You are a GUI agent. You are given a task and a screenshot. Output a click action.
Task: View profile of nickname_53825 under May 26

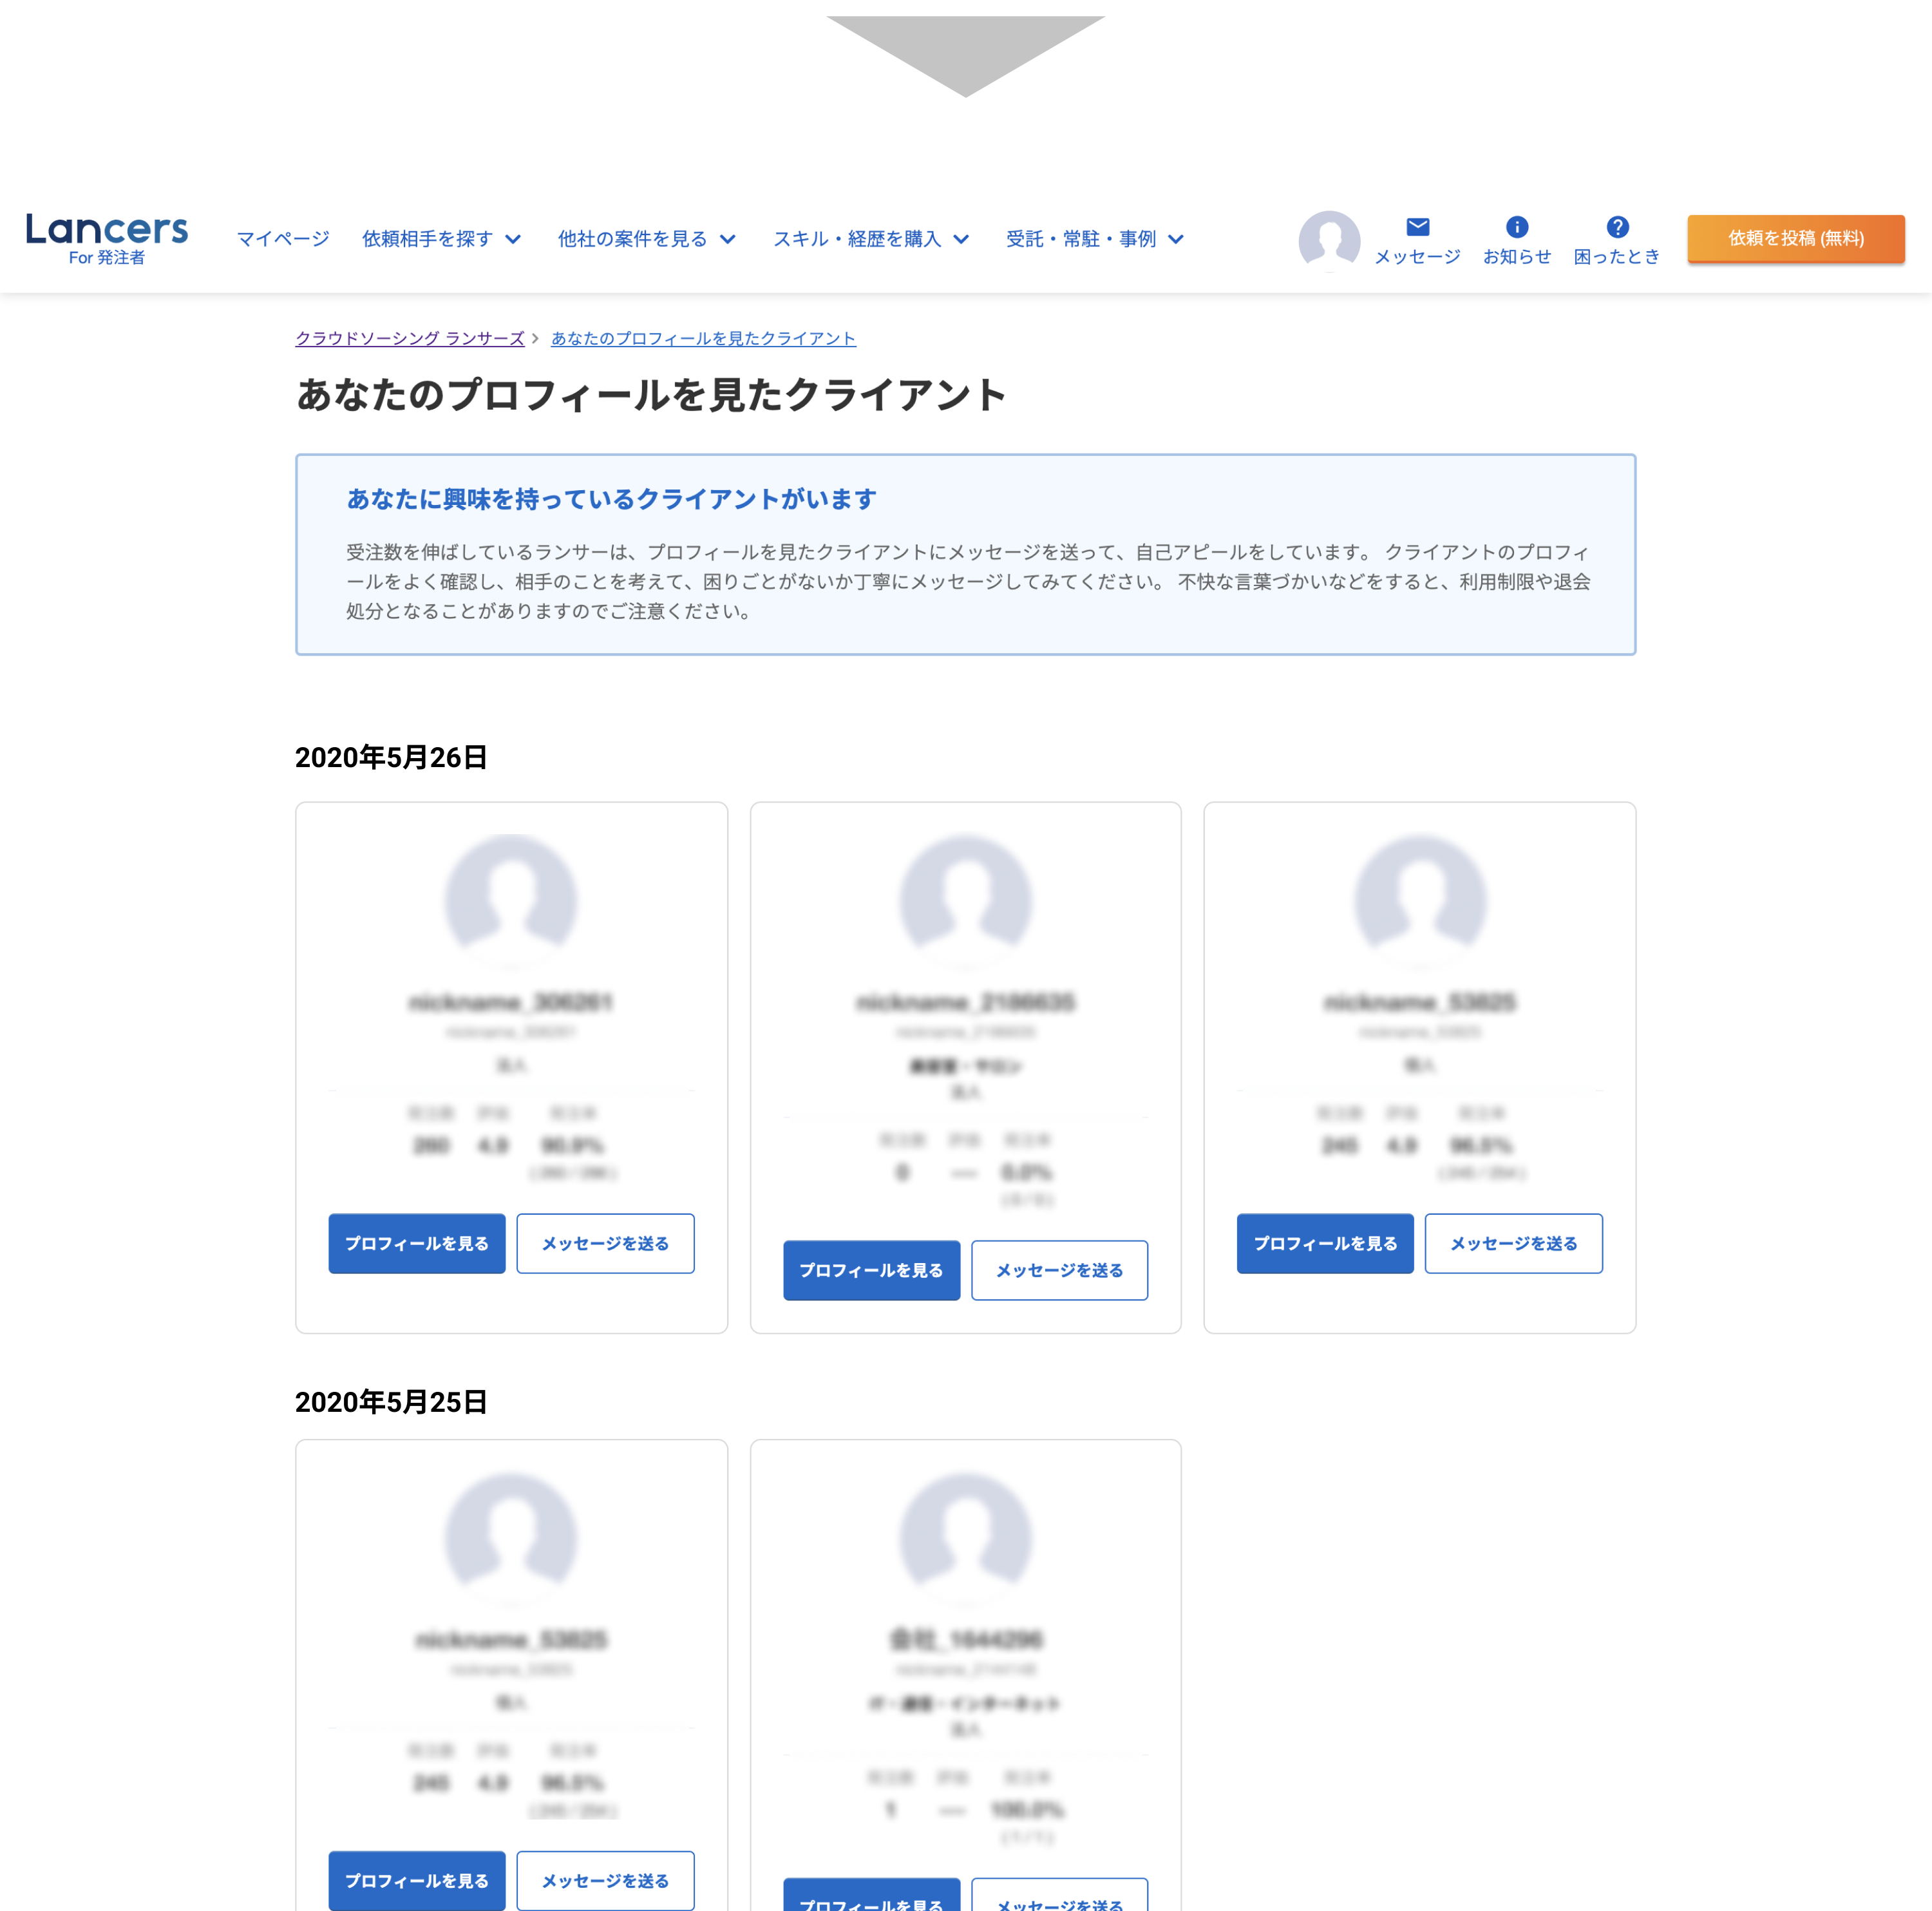[x=1325, y=1243]
